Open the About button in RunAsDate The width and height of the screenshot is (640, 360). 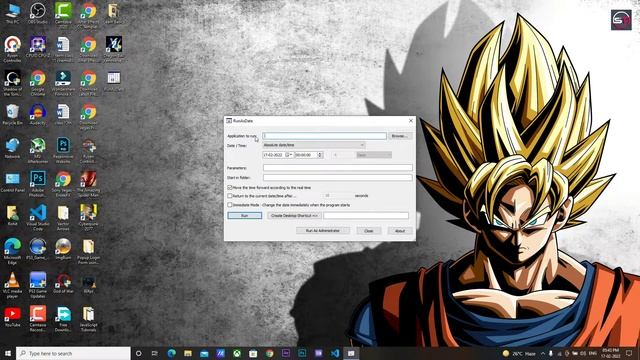(400, 231)
